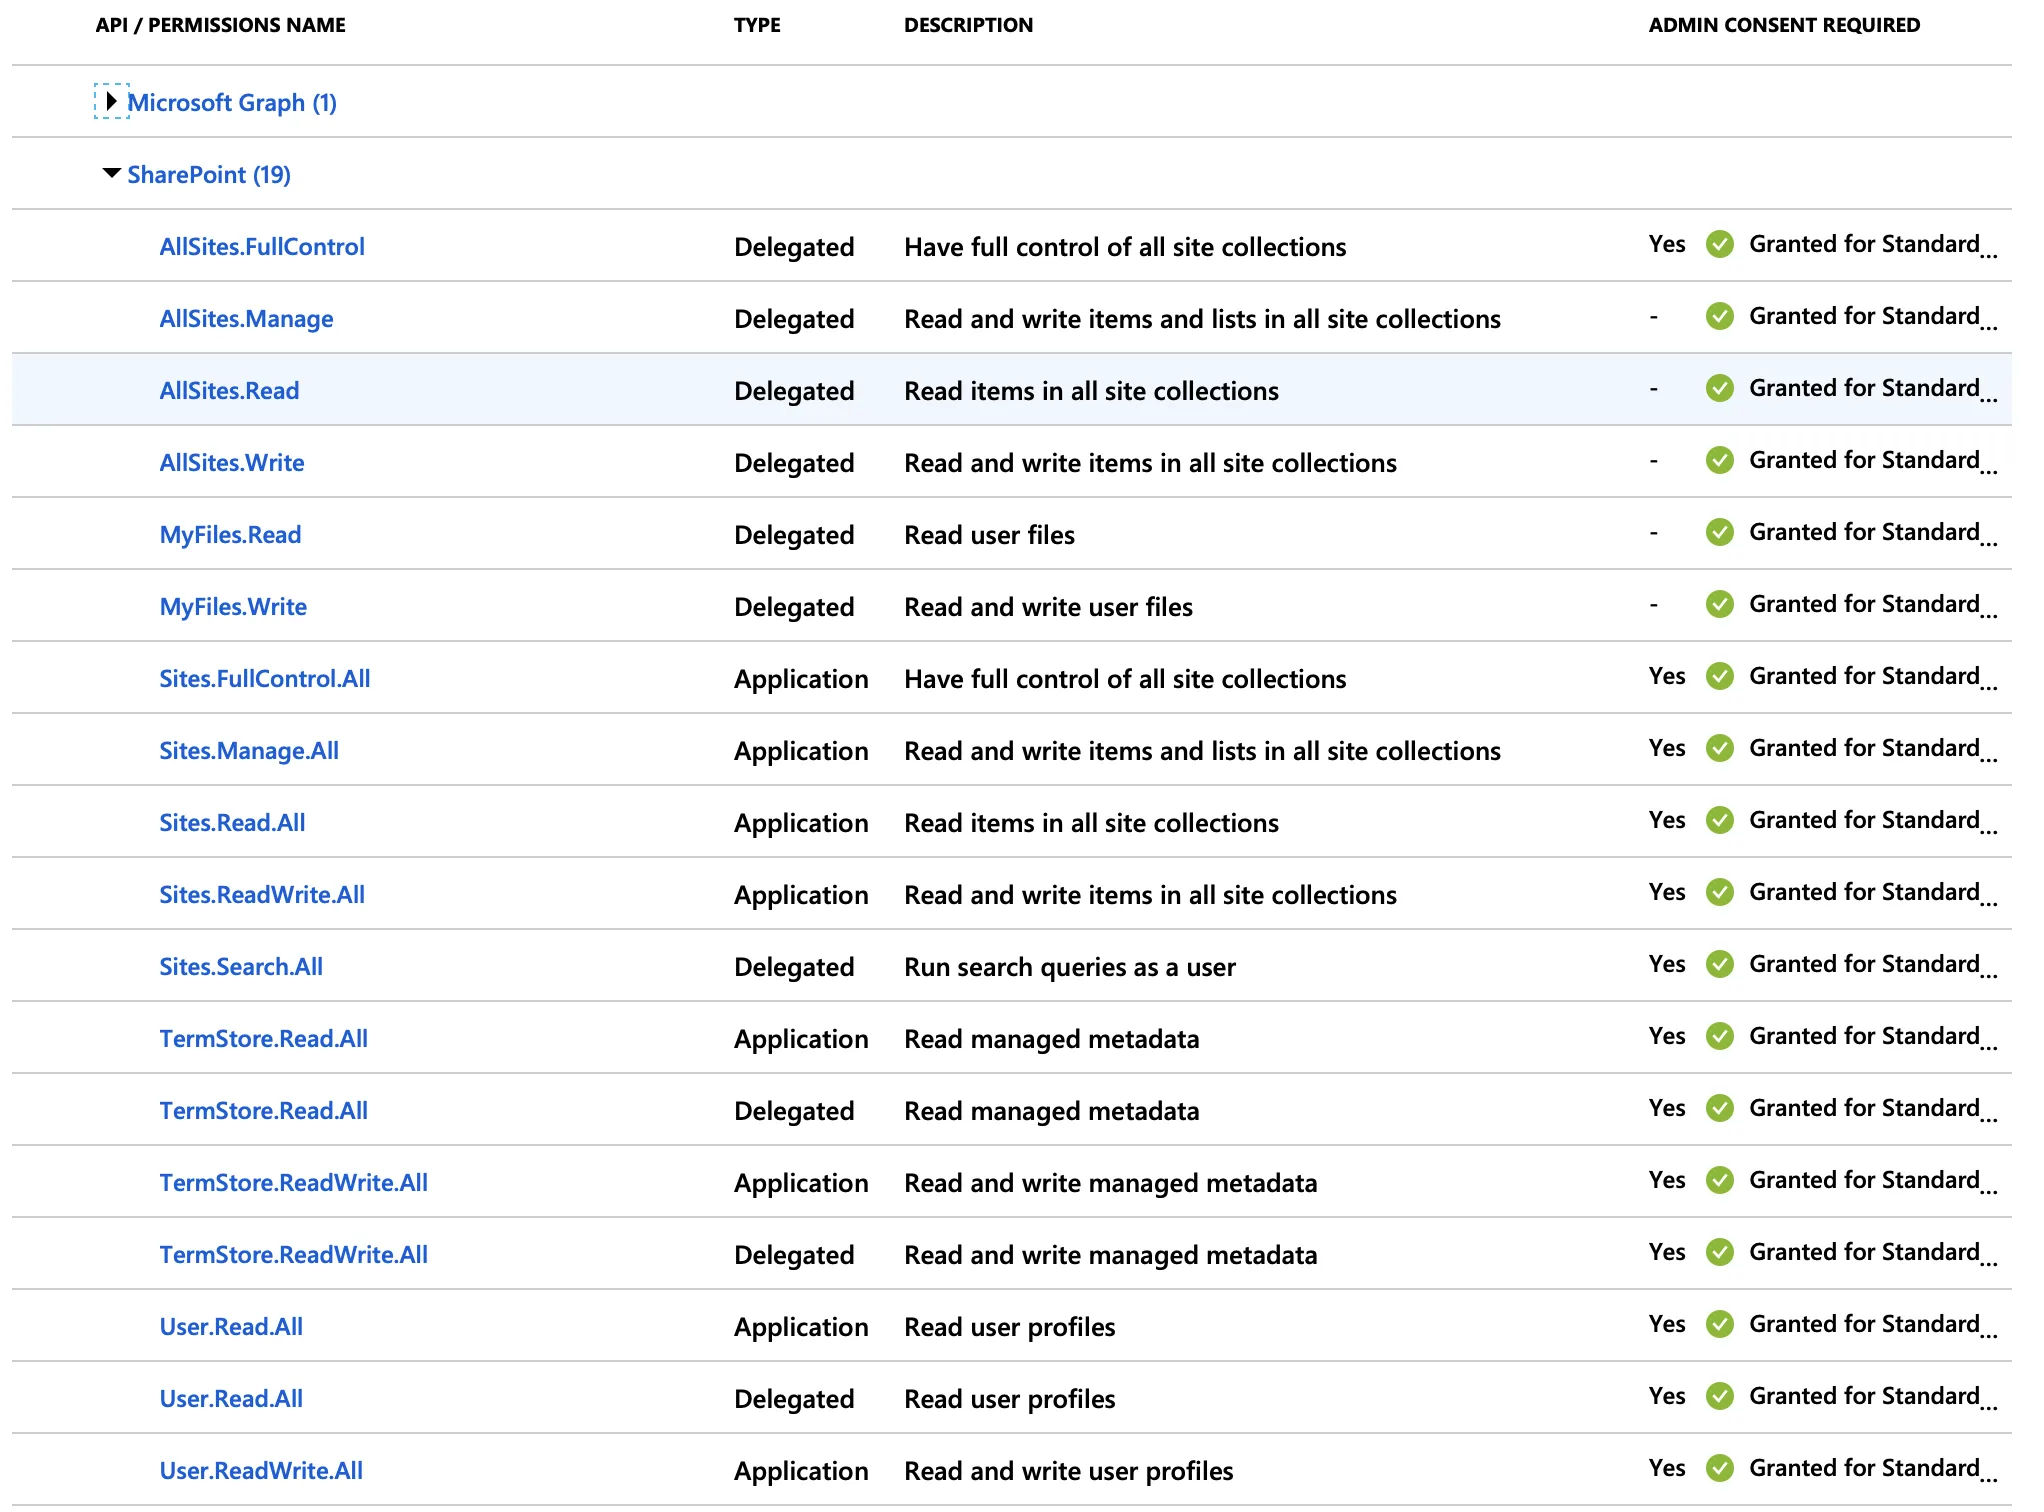This screenshot has height=1512, width=2044.
Task: Open AllSites.Manage permission details
Action: tap(246, 319)
